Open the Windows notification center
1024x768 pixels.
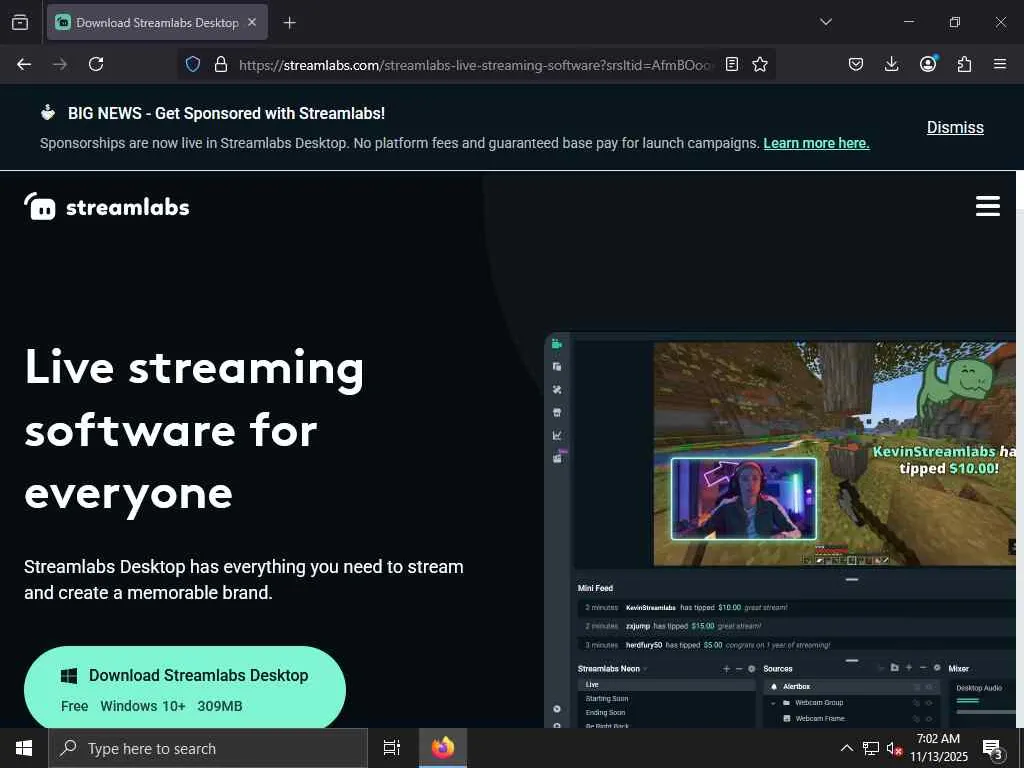tap(993, 748)
